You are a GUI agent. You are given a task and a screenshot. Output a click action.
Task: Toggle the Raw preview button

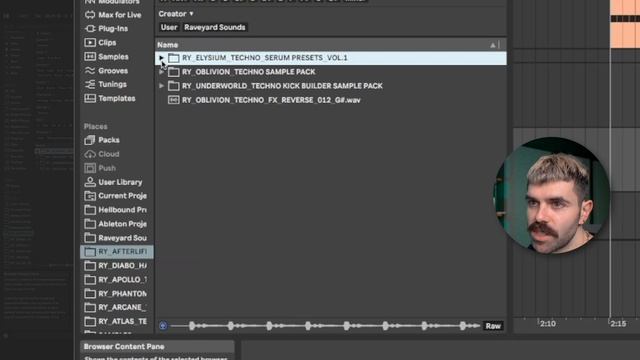tap(493, 326)
